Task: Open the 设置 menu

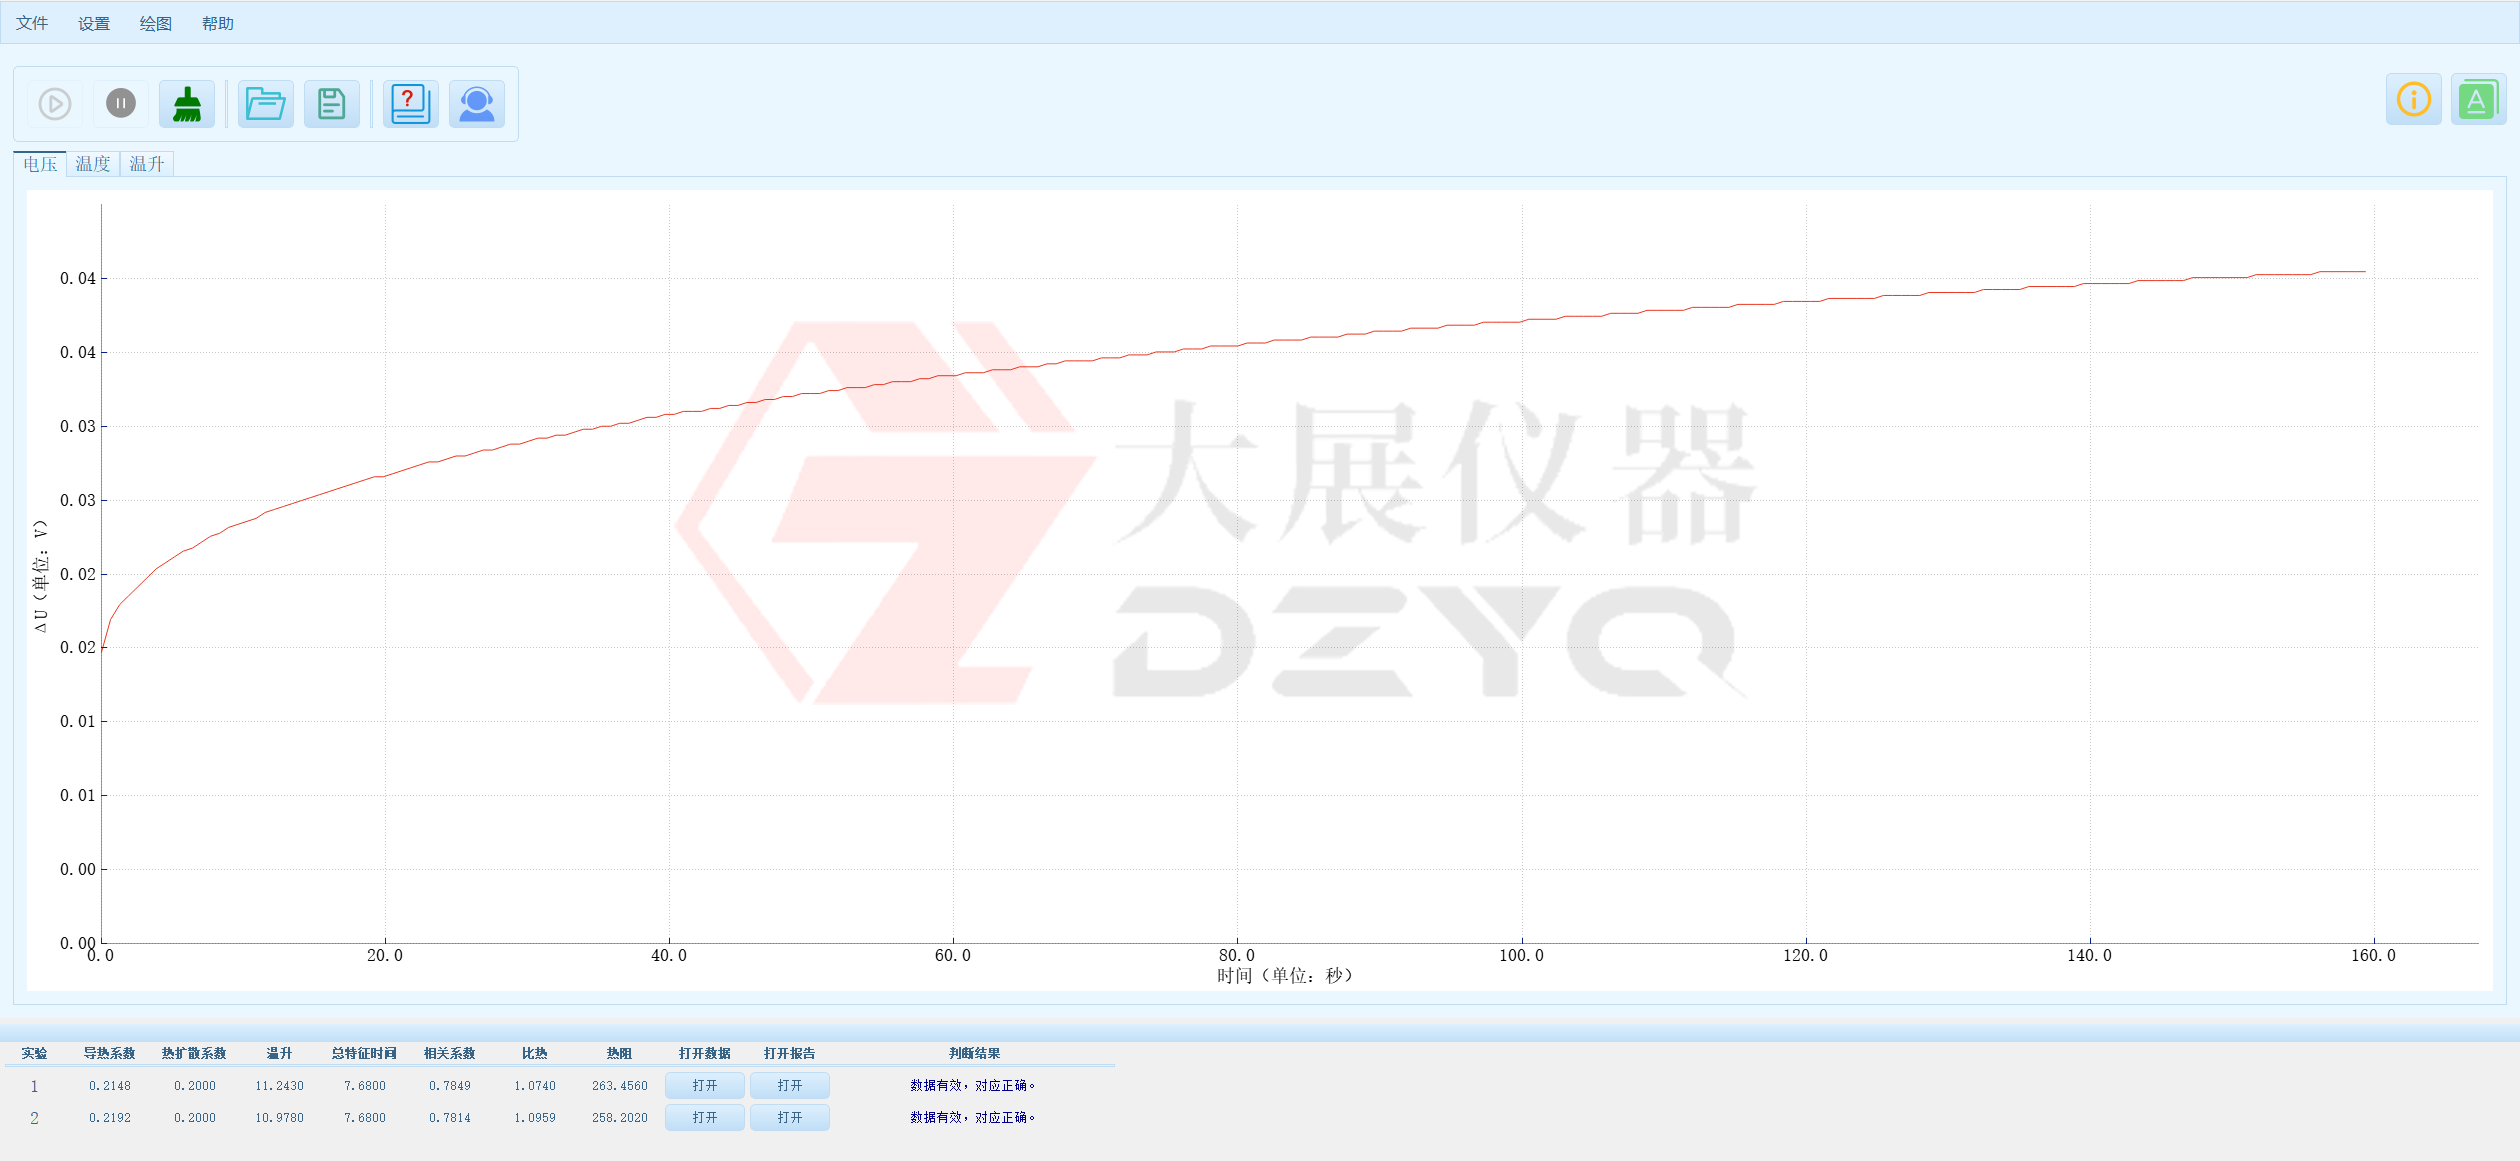Action: 94,23
